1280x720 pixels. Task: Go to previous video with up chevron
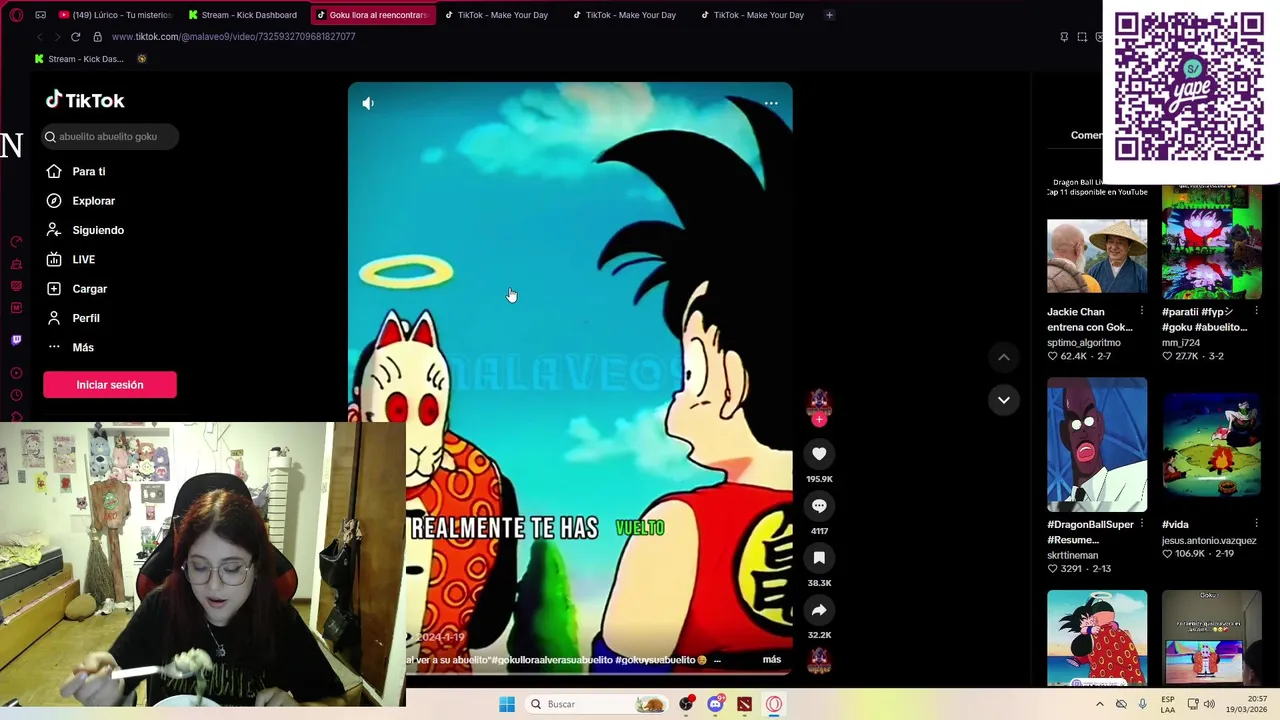click(x=1003, y=357)
